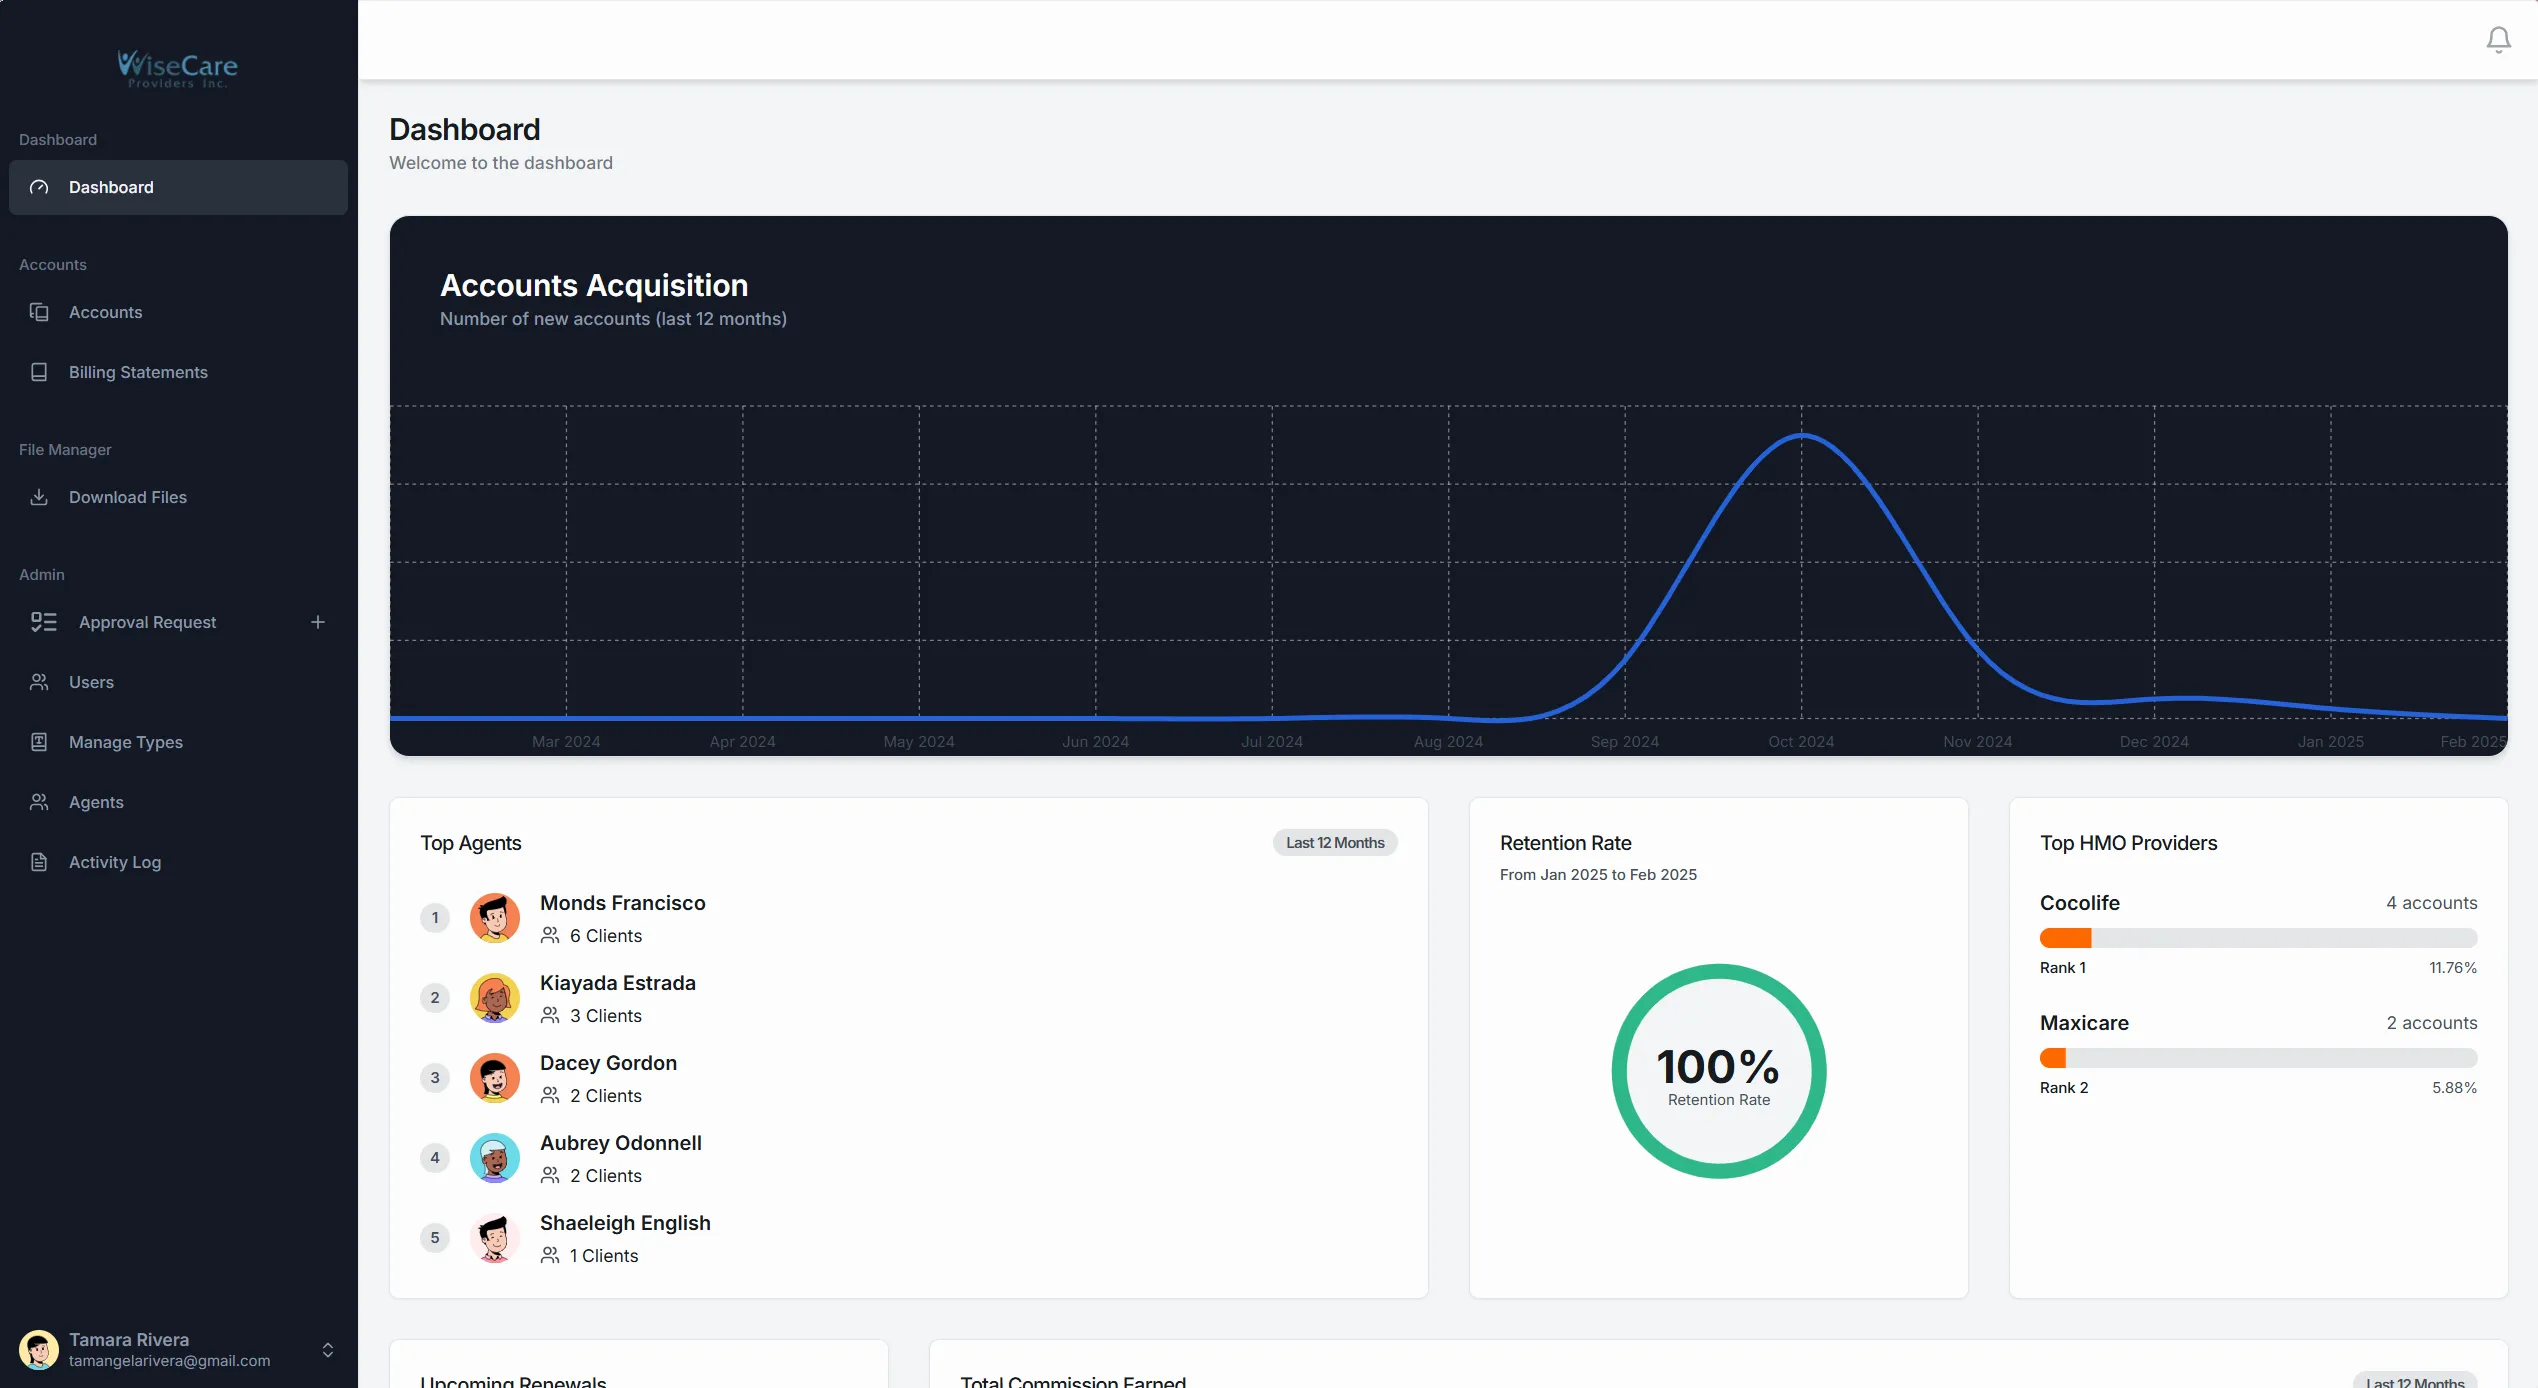Click the Agents sidebar icon
This screenshot has width=2538, height=1388.
(39, 802)
